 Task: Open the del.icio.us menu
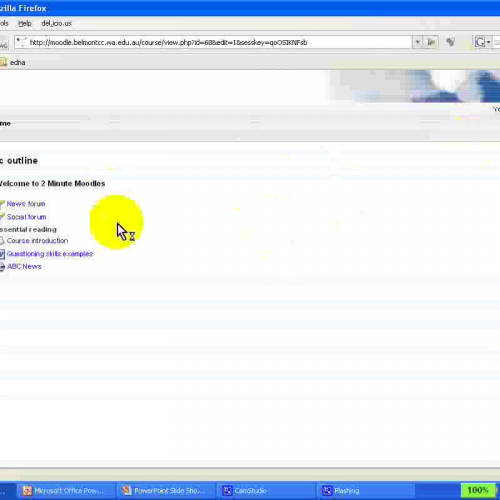tap(56, 23)
